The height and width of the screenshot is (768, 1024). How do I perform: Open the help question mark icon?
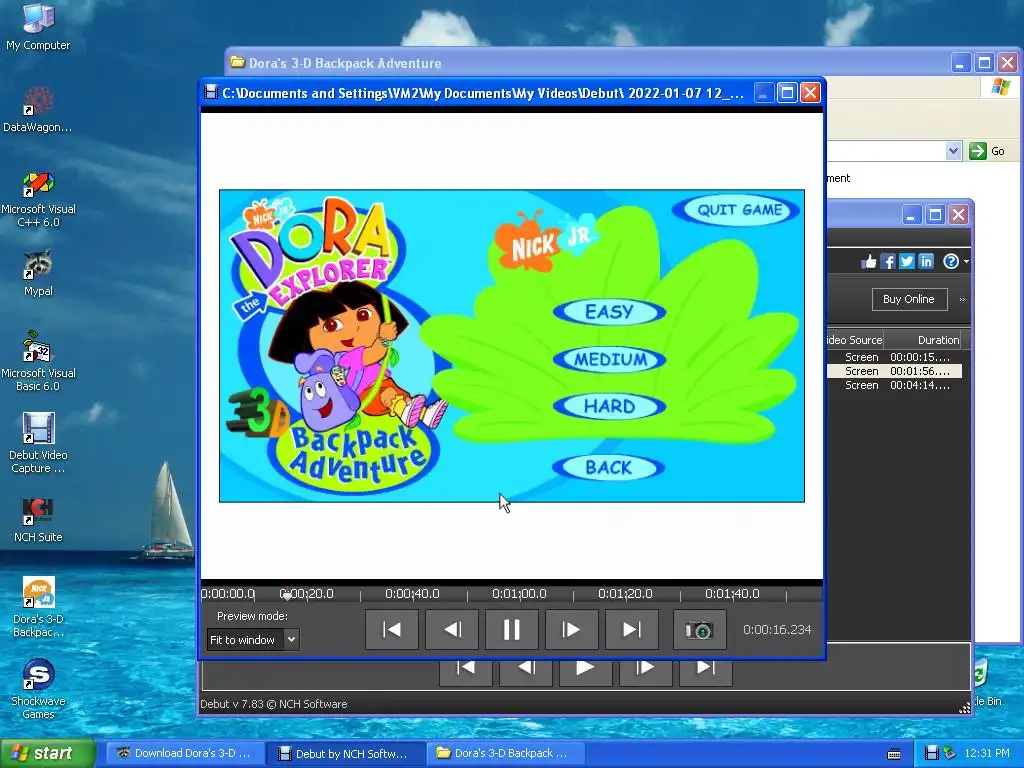pyautogui.click(x=951, y=261)
